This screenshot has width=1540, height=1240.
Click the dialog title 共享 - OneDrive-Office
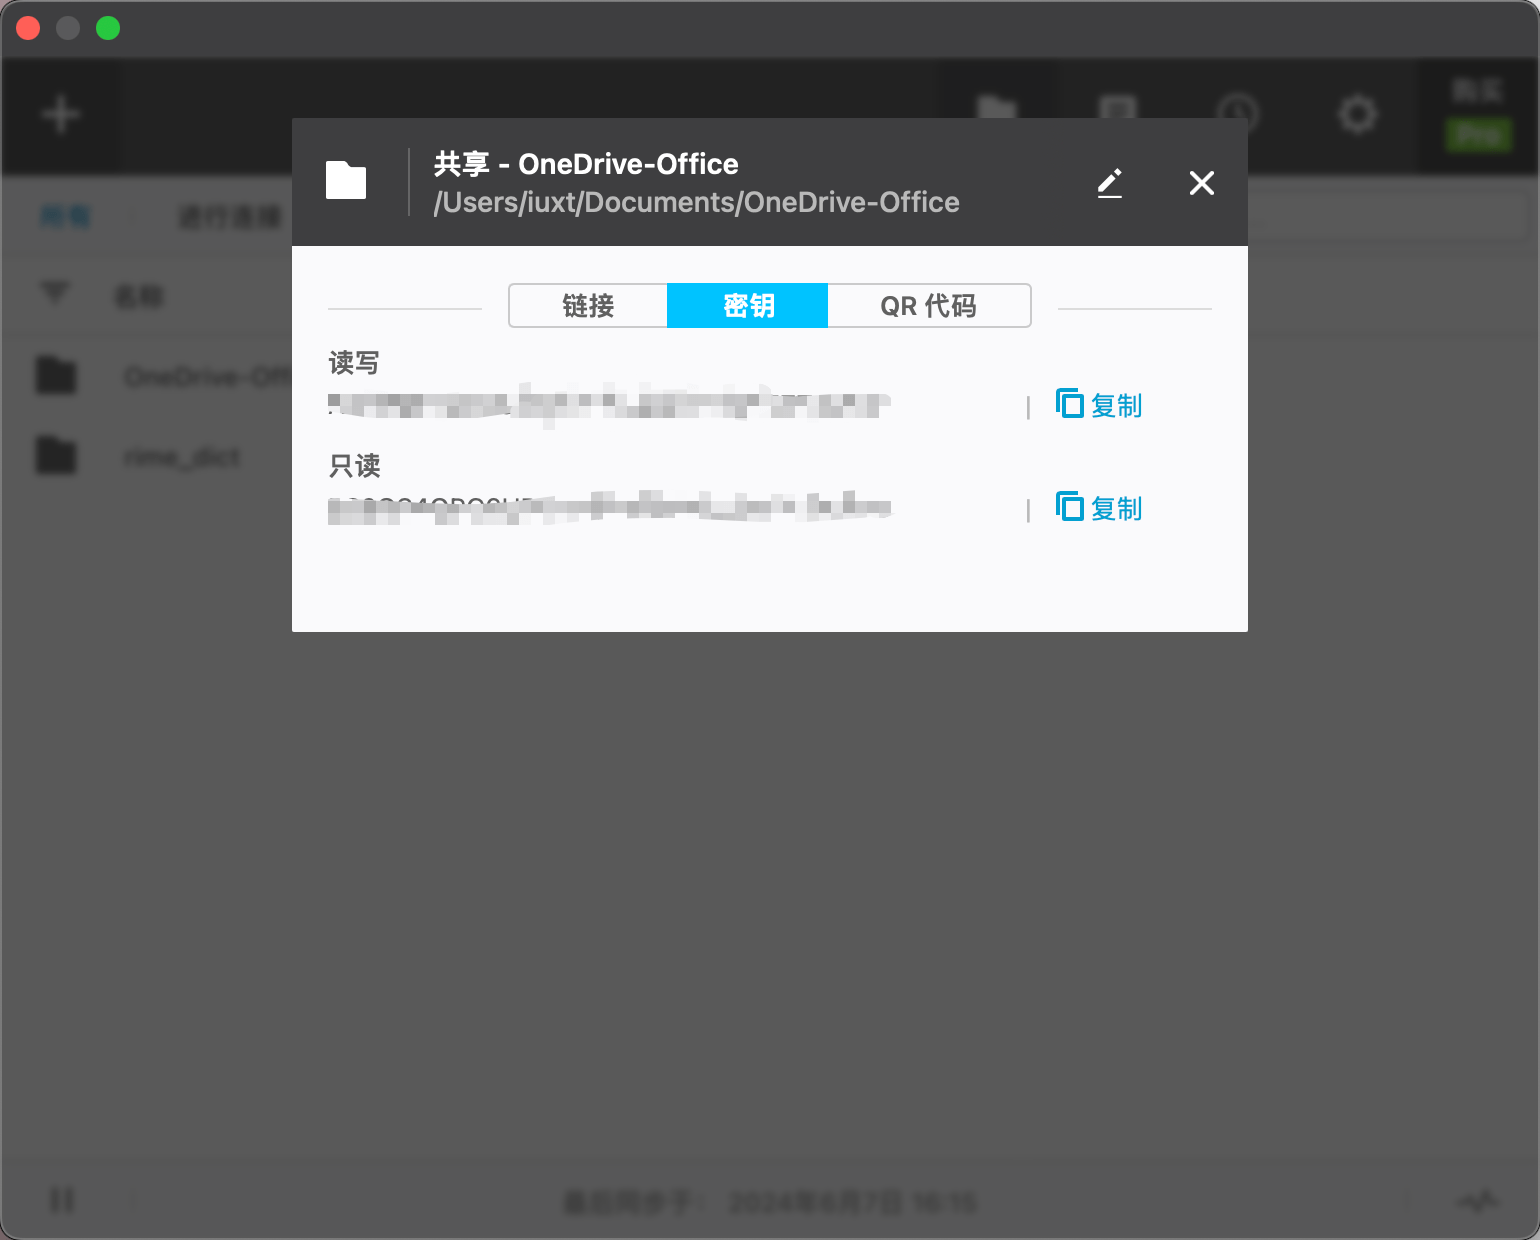click(x=586, y=164)
